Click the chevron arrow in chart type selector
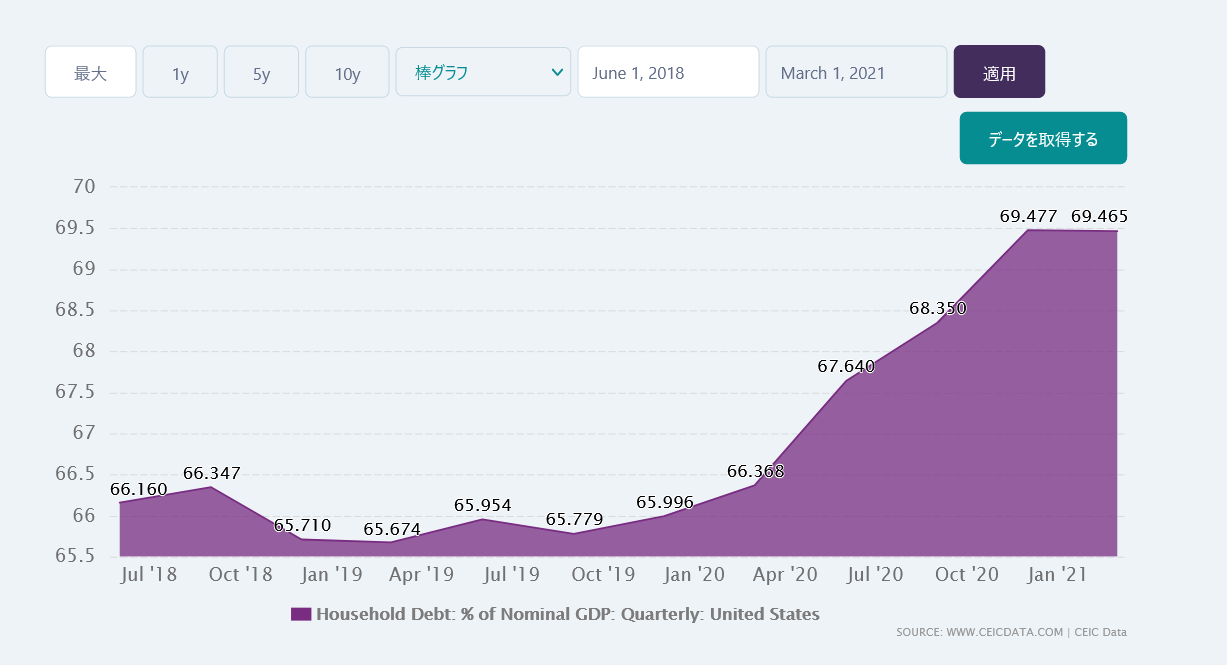This screenshot has width=1227, height=665. click(x=557, y=72)
